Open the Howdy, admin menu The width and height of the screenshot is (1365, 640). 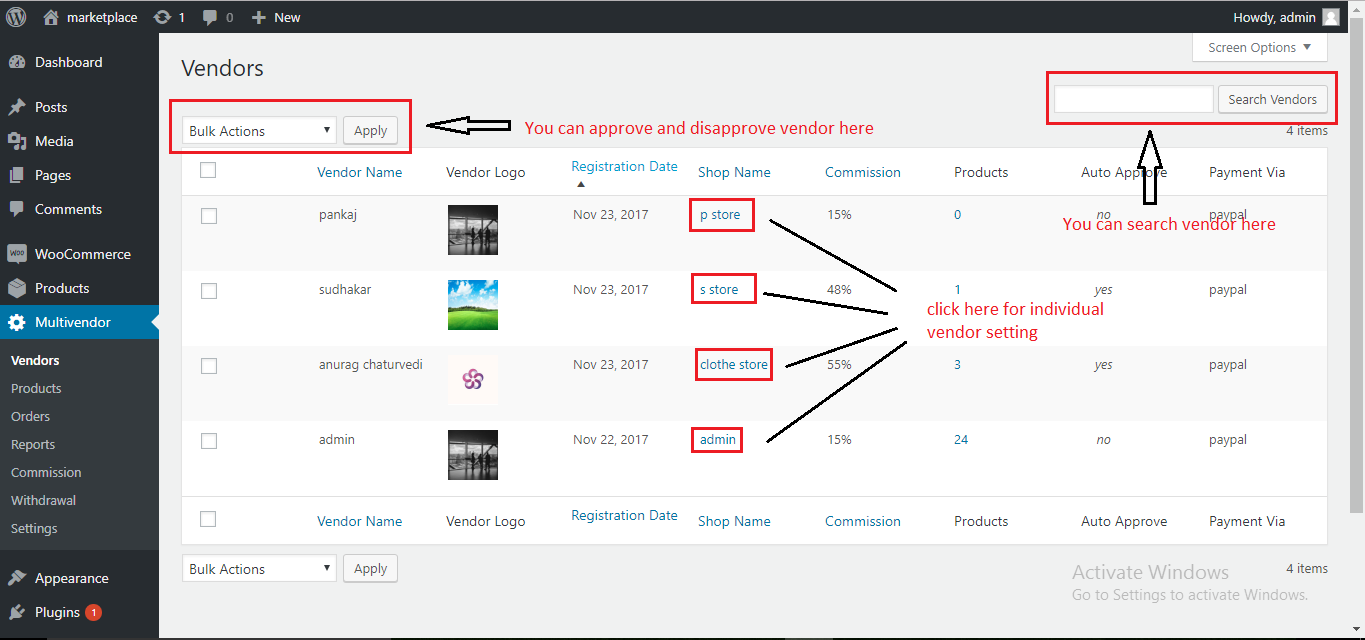click(x=1287, y=17)
